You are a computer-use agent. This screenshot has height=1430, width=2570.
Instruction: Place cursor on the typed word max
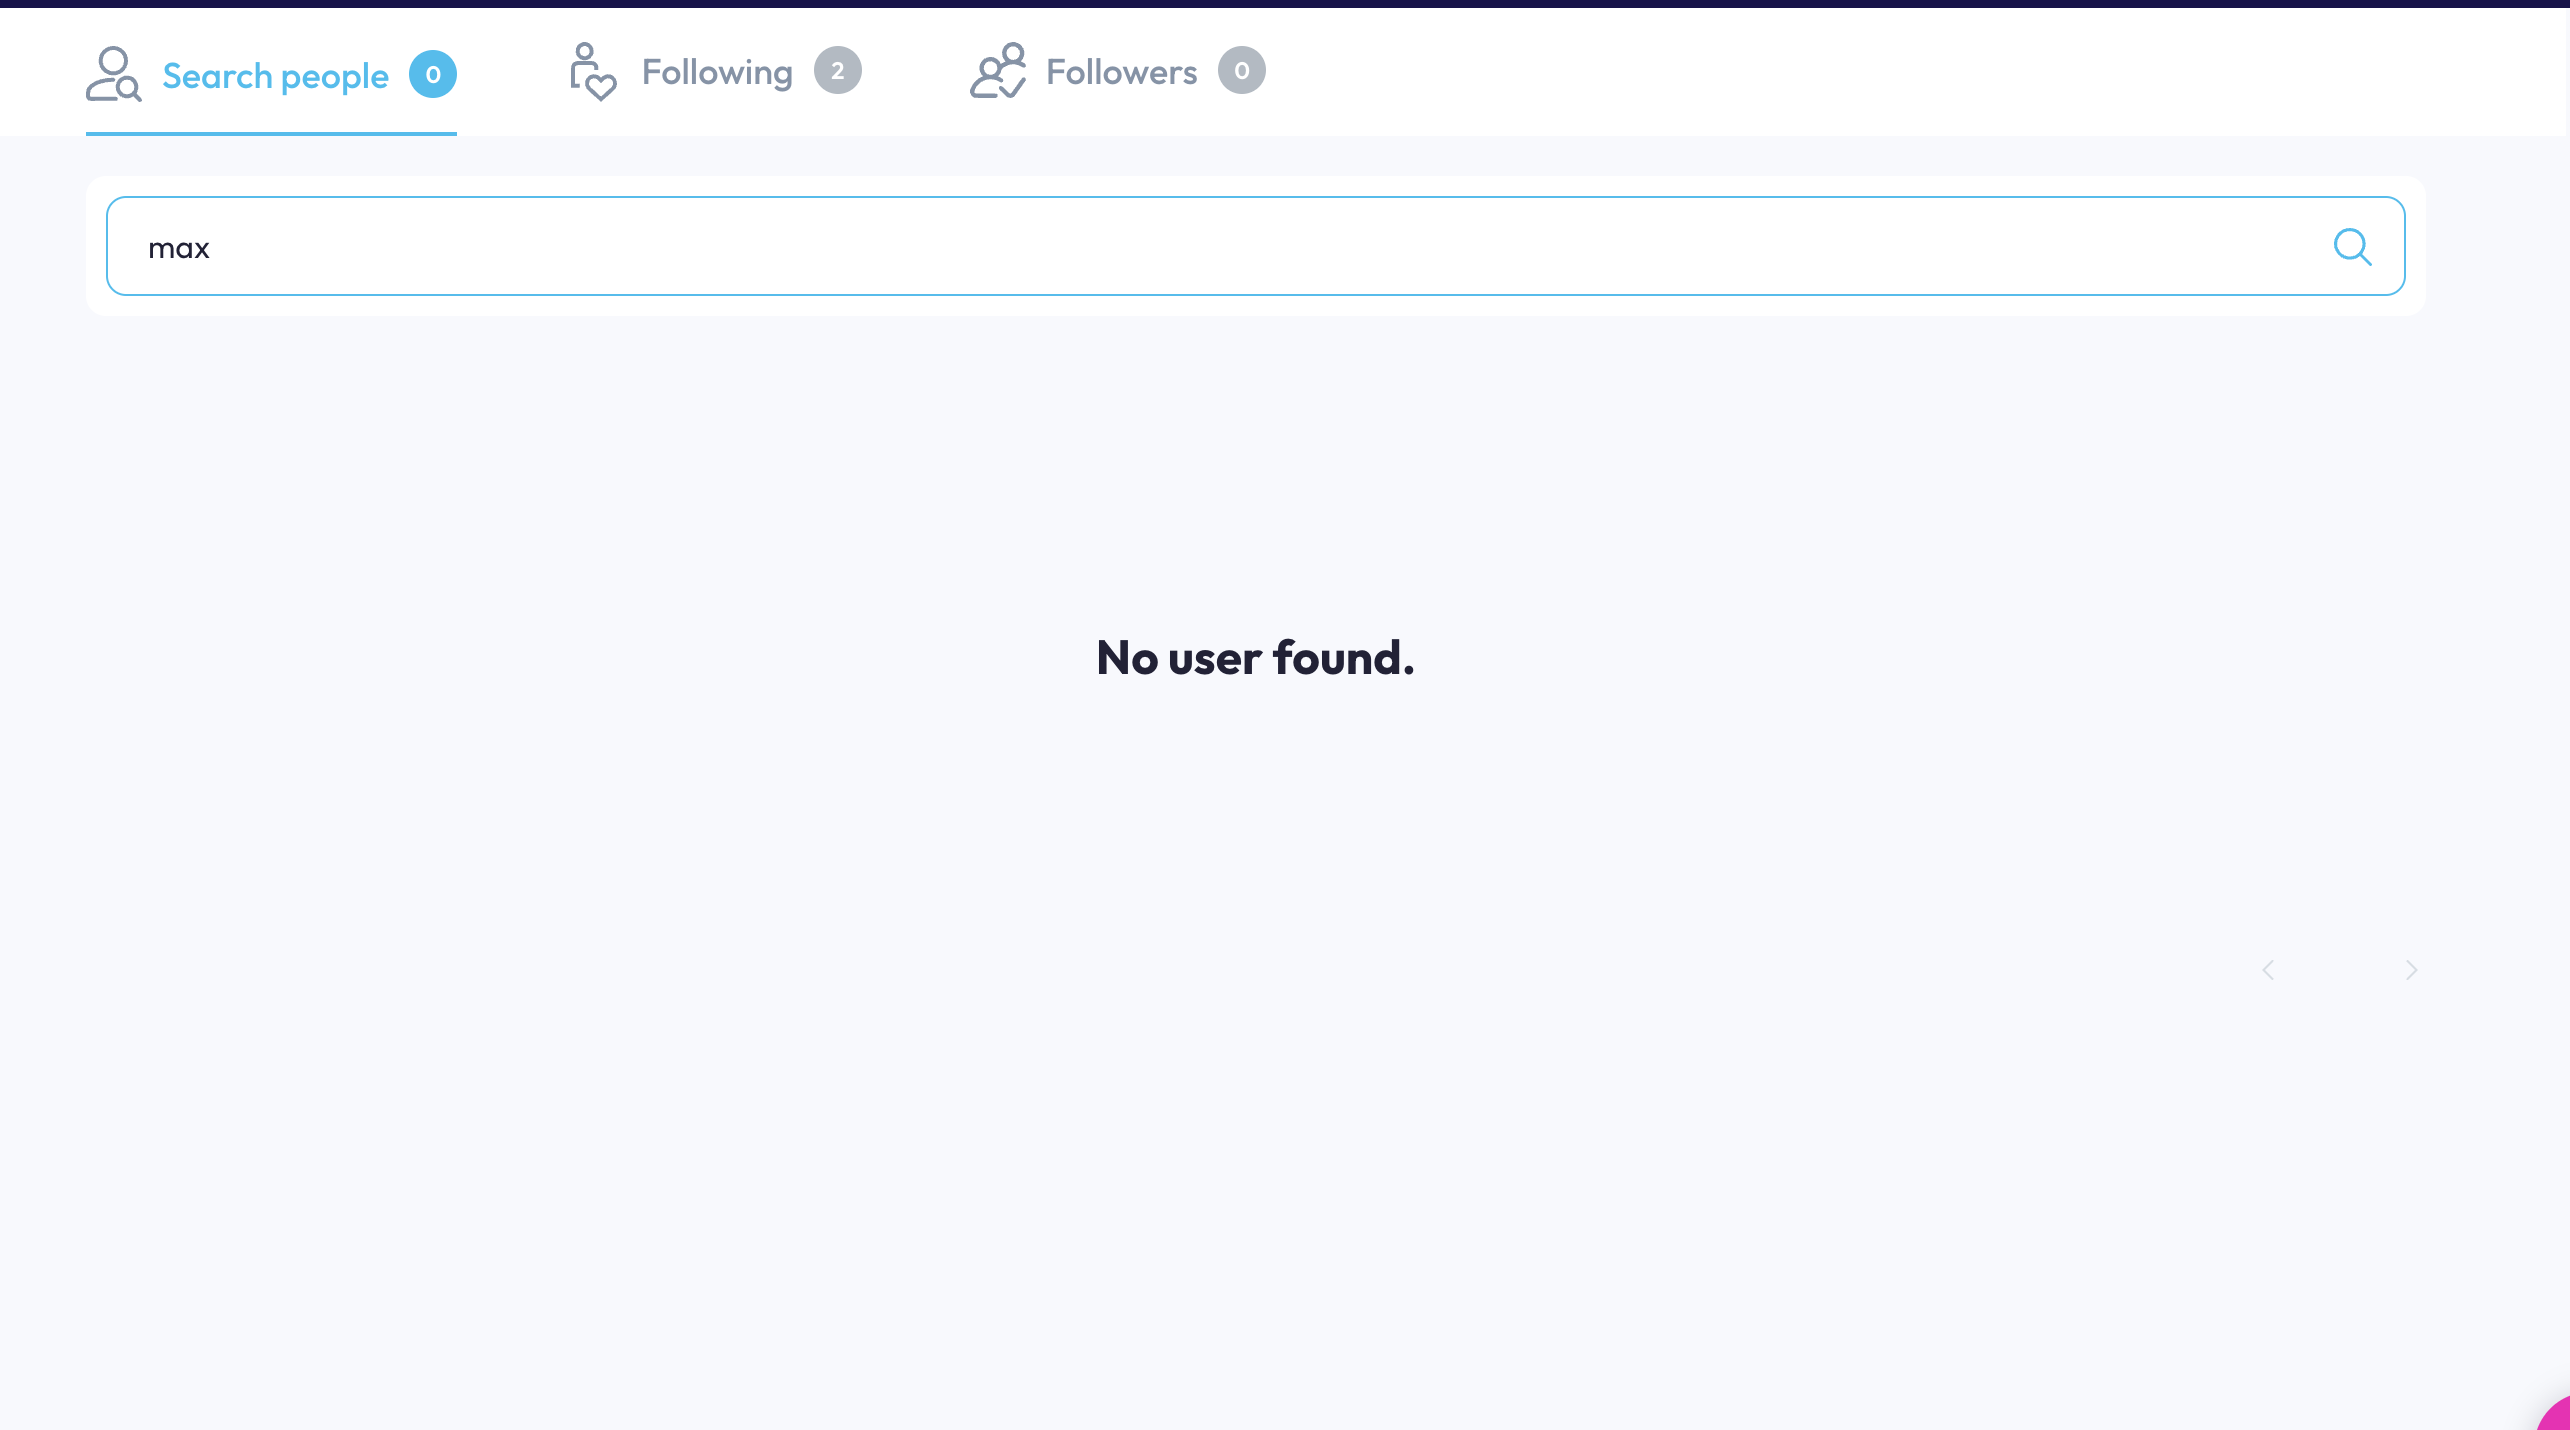[x=179, y=248]
